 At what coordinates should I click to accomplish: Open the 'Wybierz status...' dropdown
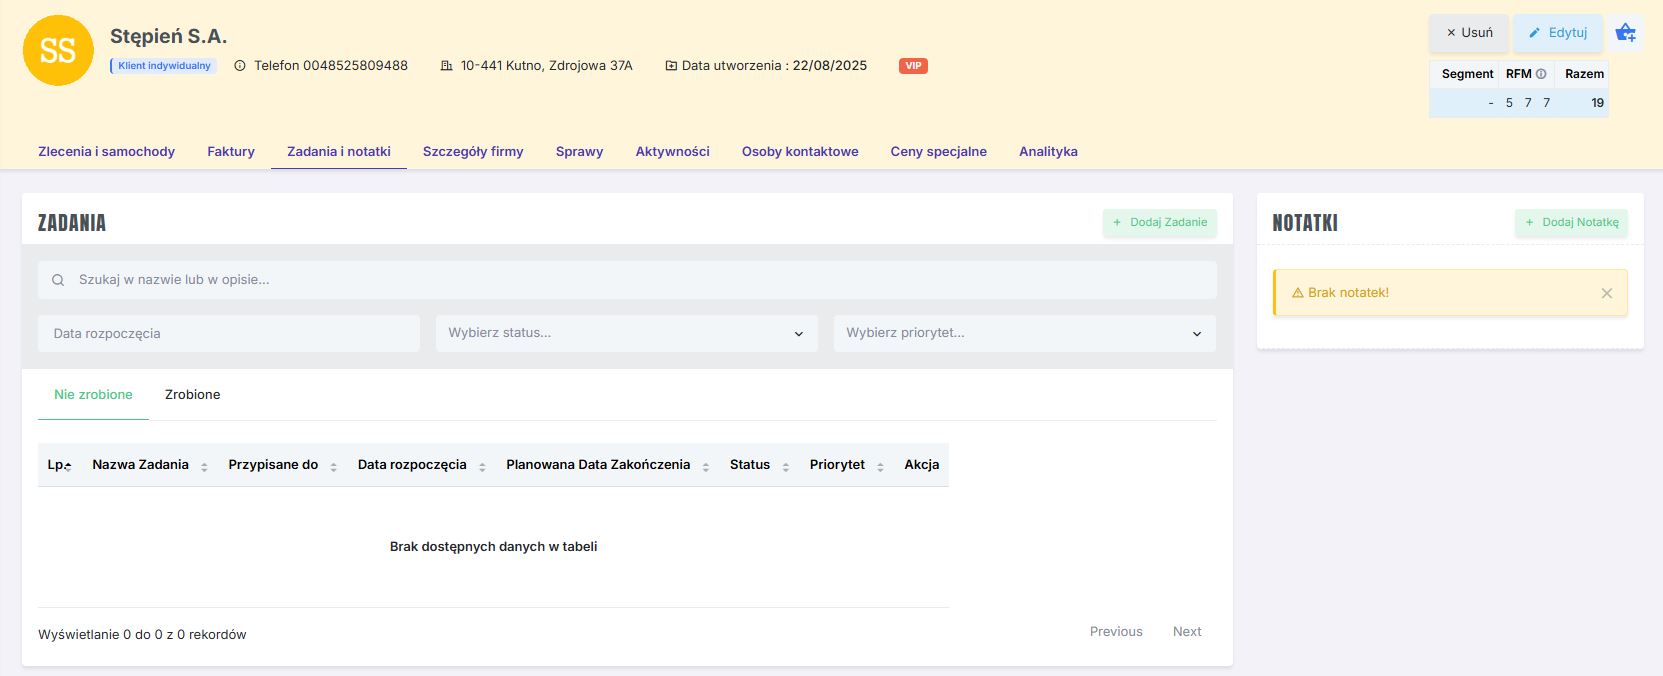pos(626,333)
